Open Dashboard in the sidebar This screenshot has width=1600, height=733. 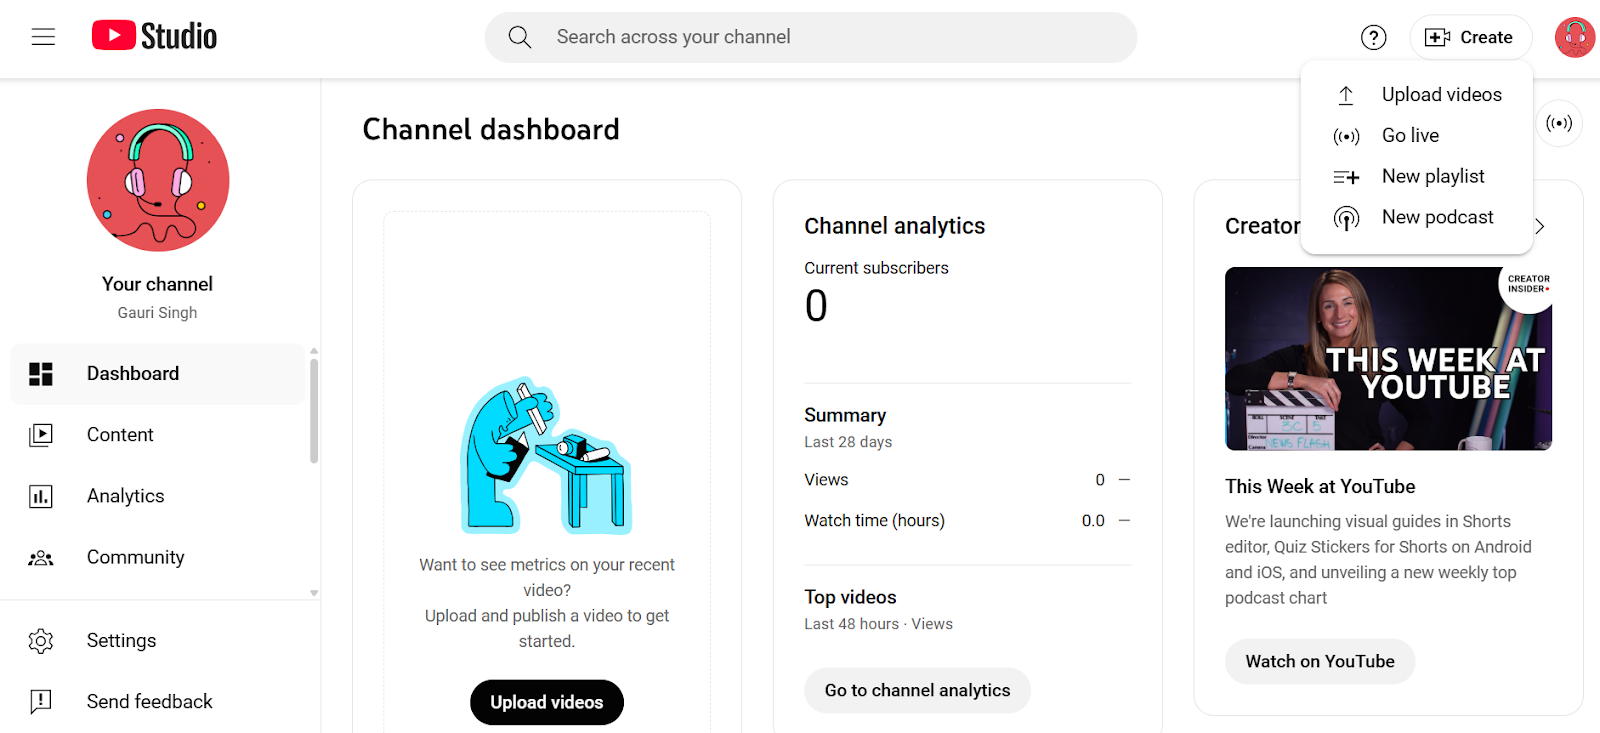(x=158, y=374)
